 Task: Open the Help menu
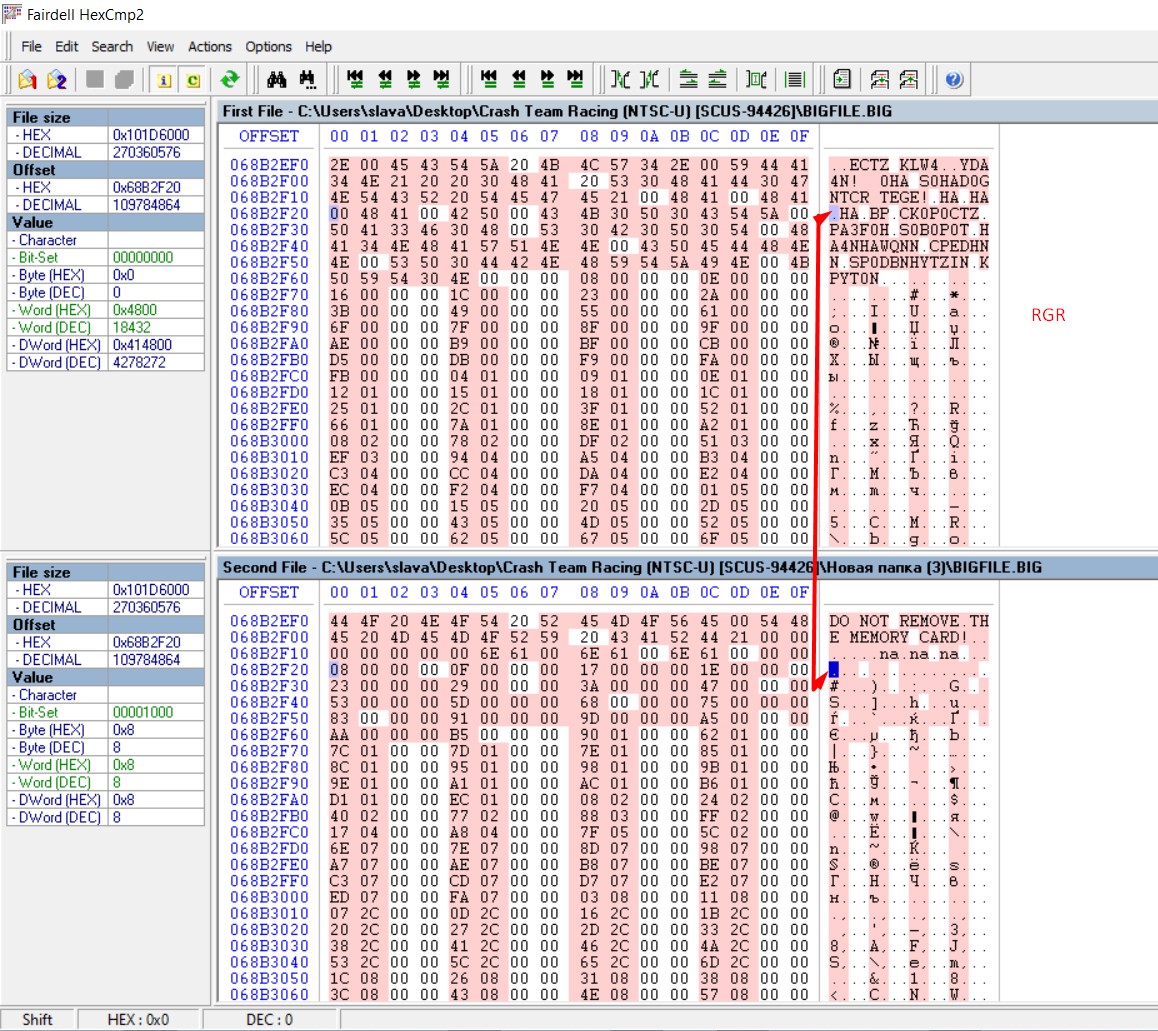pyautogui.click(x=318, y=47)
